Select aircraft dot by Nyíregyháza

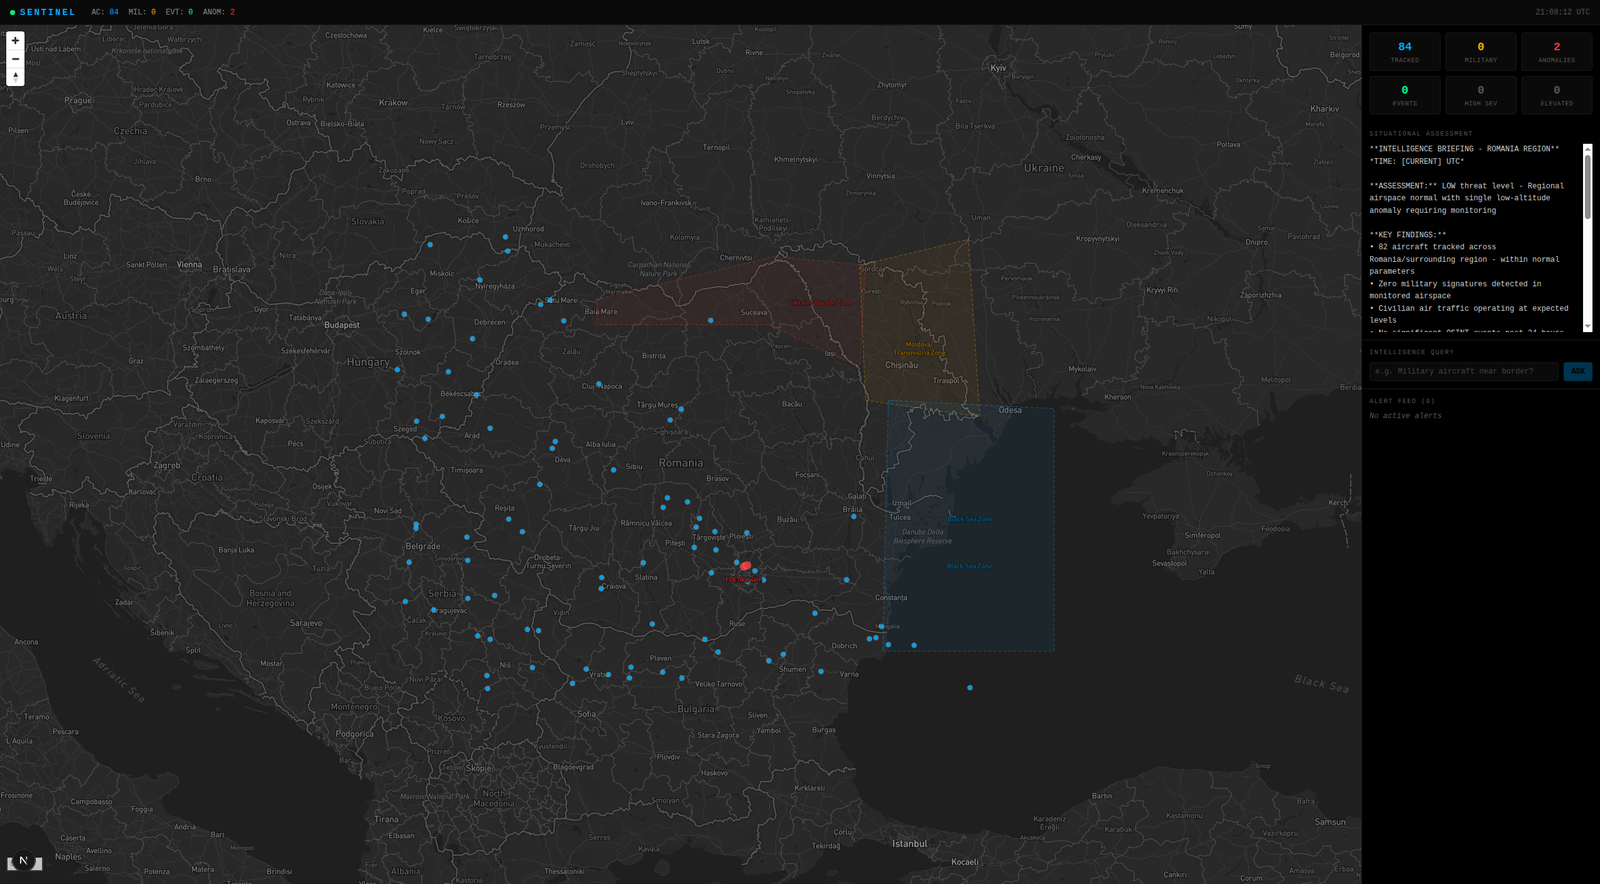pos(480,280)
